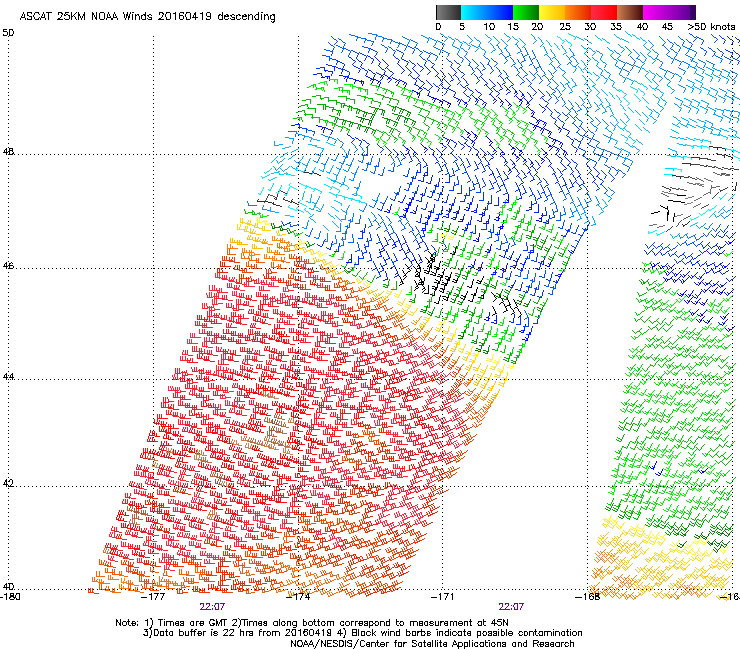Image resolution: width=740 pixels, height=650 pixels.
Task: Click the longitude axis label '-171'
Action: click(443, 597)
